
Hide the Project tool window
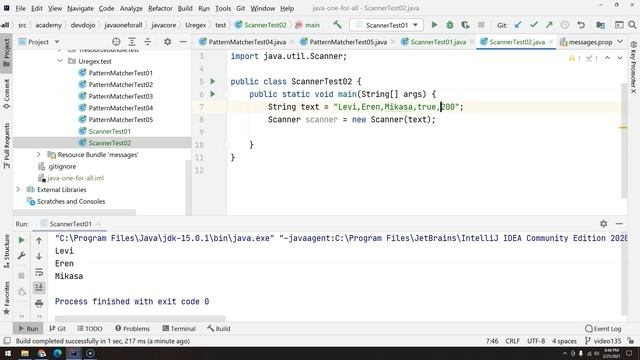183,42
